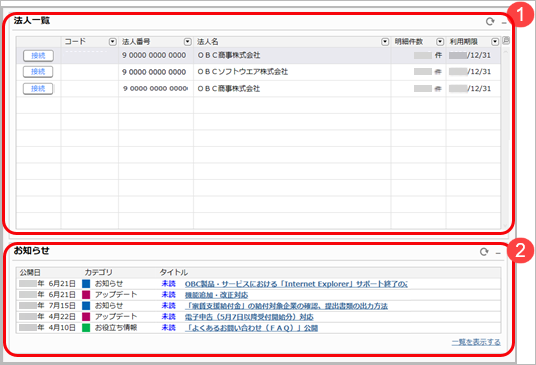The width and height of the screenshot is (536, 365).
Task: Refresh the お知らせ panel
Action: point(484,252)
